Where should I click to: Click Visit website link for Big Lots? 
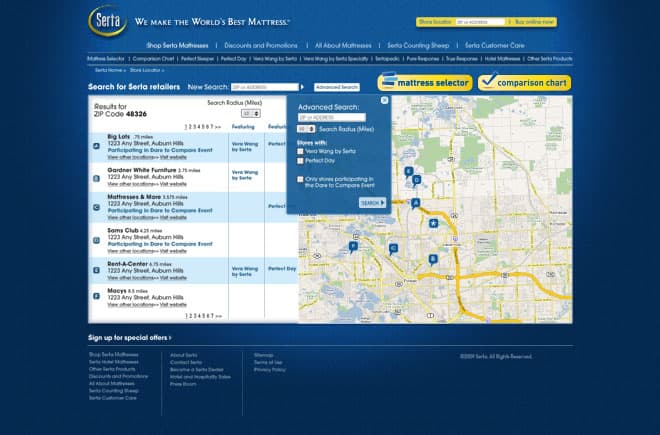[x=173, y=157]
